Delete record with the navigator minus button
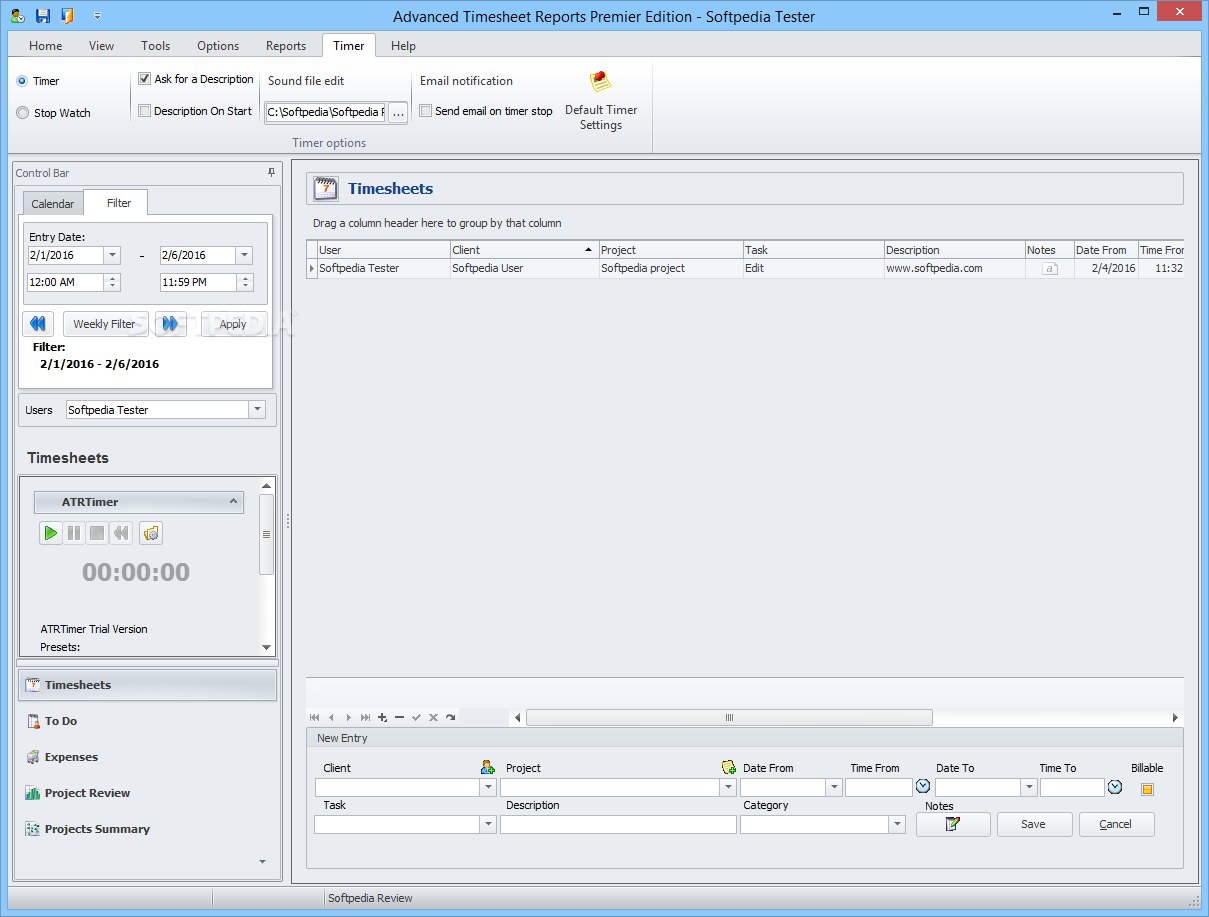Viewport: 1209px width, 917px height. (399, 718)
